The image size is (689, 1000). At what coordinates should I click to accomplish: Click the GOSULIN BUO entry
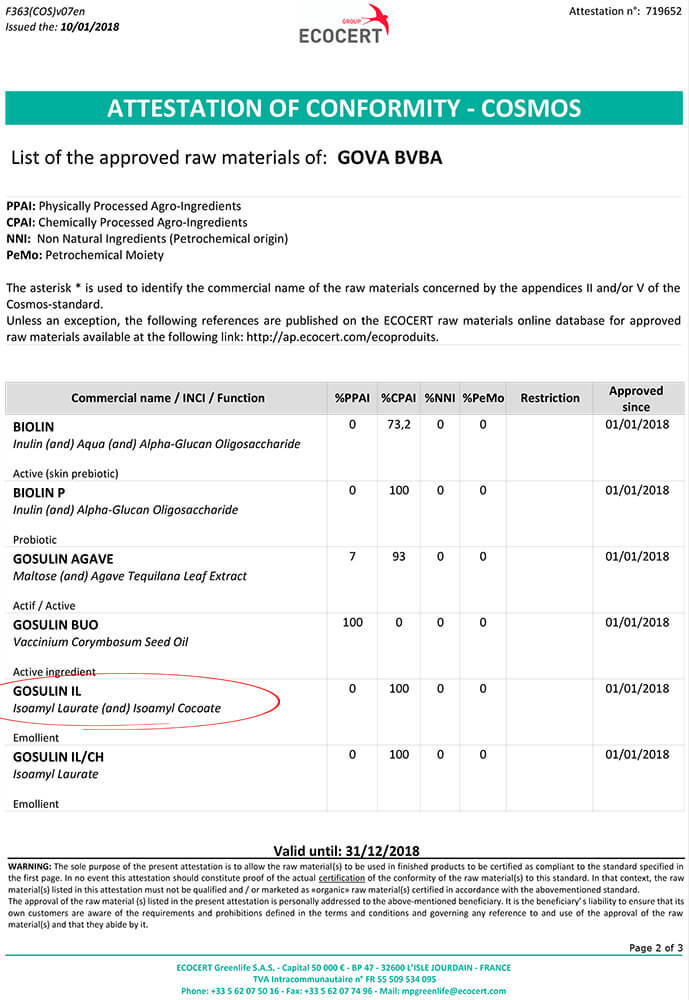coord(56,625)
